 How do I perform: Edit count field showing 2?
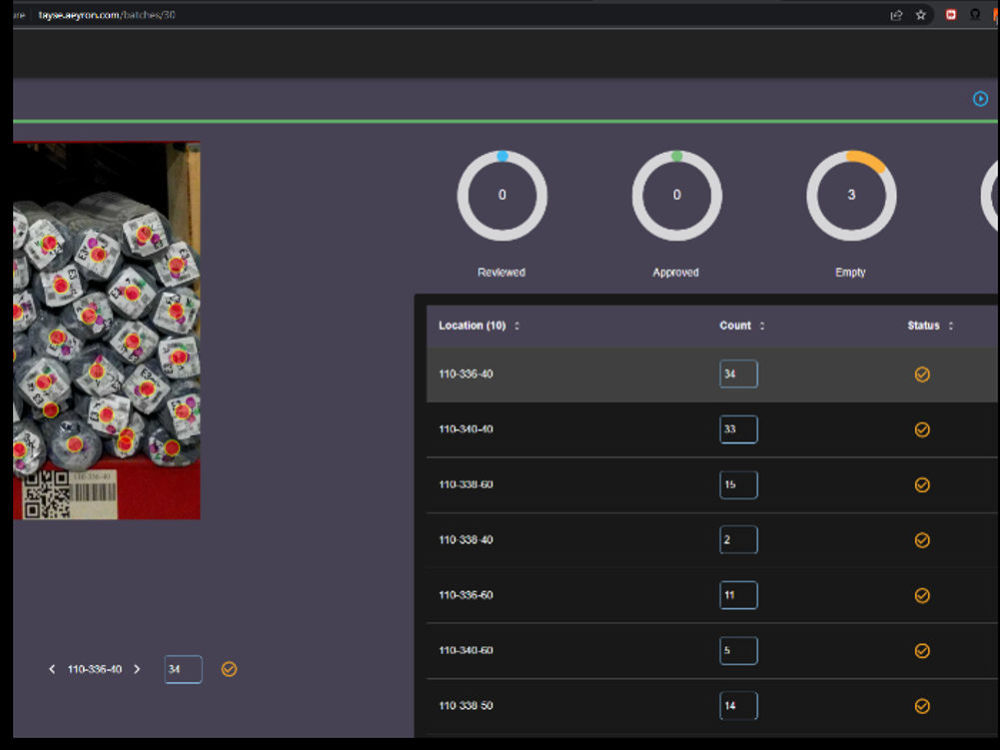(x=739, y=540)
